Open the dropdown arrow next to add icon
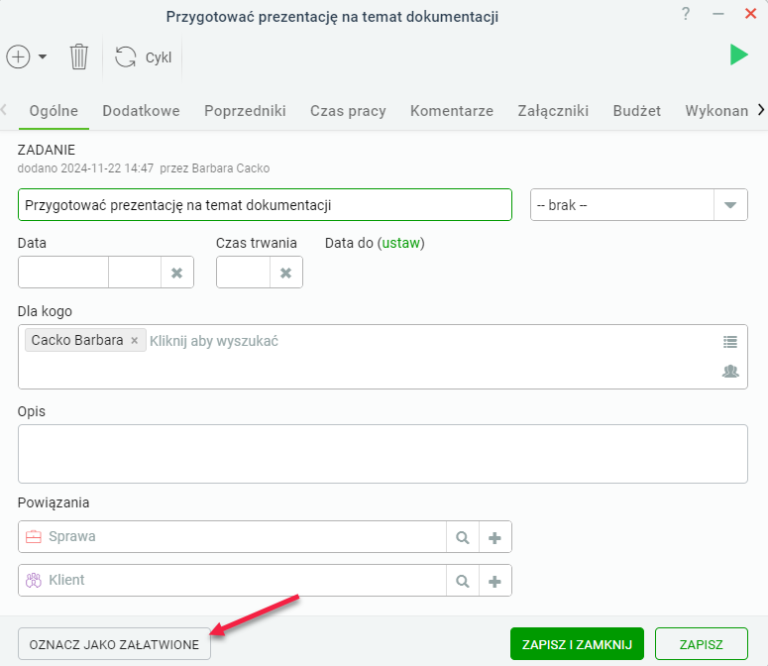The width and height of the screenshot is (768, 666). coord(43,57)
